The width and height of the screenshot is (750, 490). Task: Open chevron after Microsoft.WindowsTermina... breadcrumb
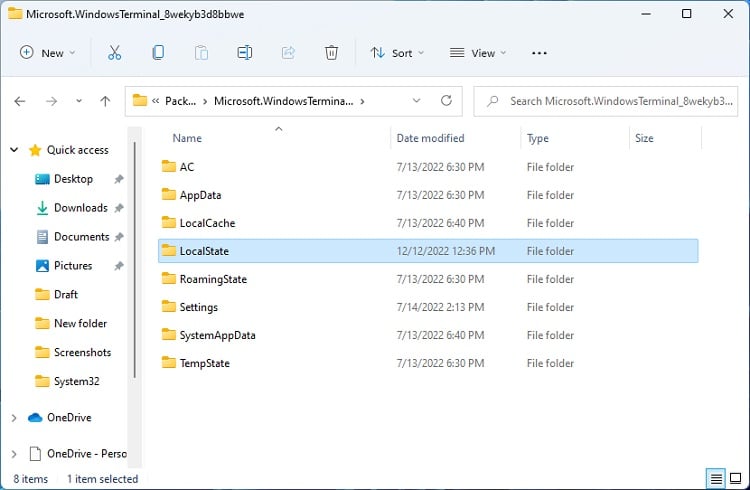pyautogui.click(x=363, y=101)
